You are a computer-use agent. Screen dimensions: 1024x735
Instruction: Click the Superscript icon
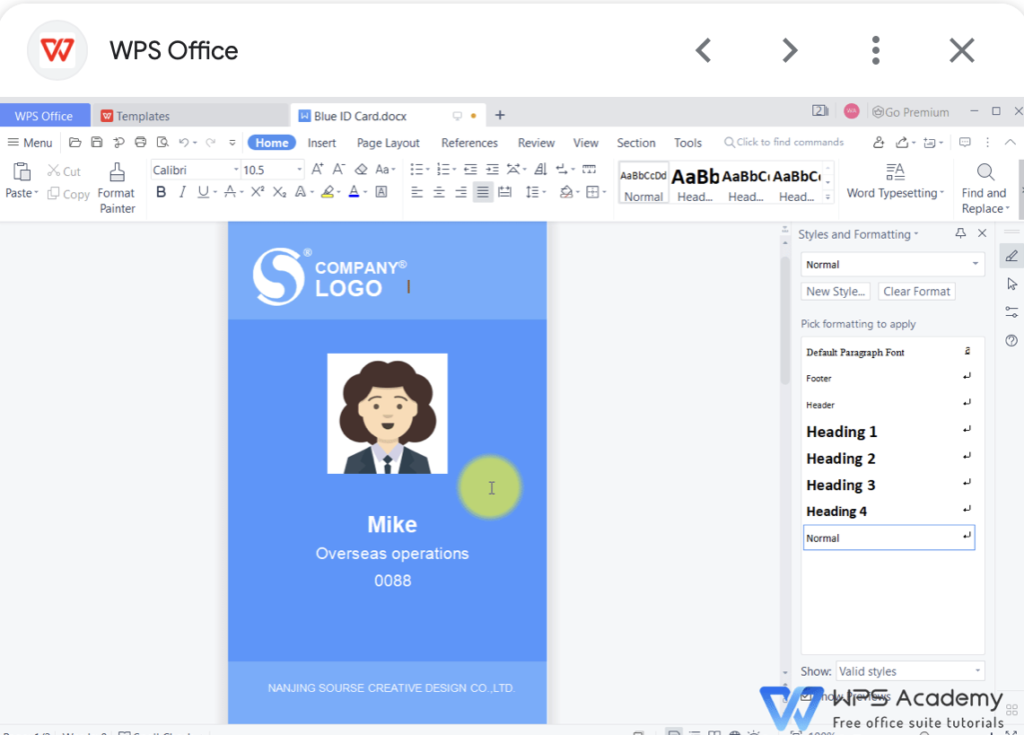coord(257,192)
